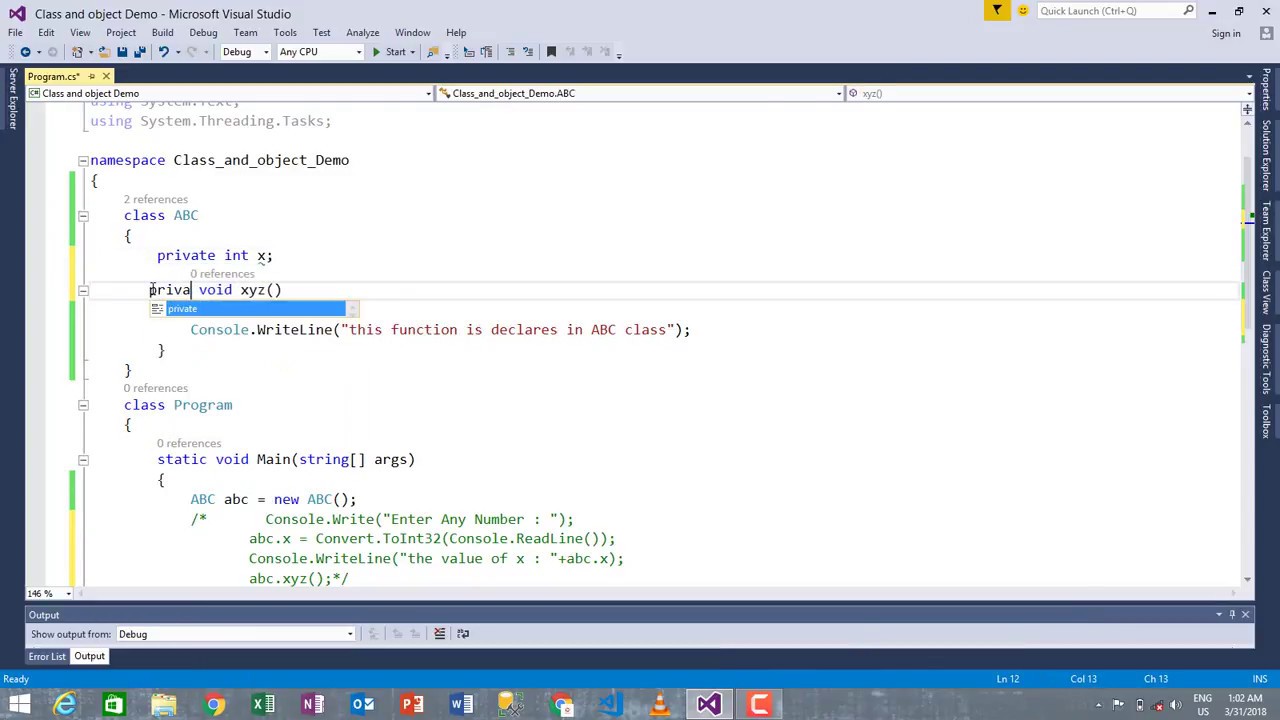The image size is (1280, 720).
Task: Click the Find in Files toolbar icon
Action: click(433, 52)
